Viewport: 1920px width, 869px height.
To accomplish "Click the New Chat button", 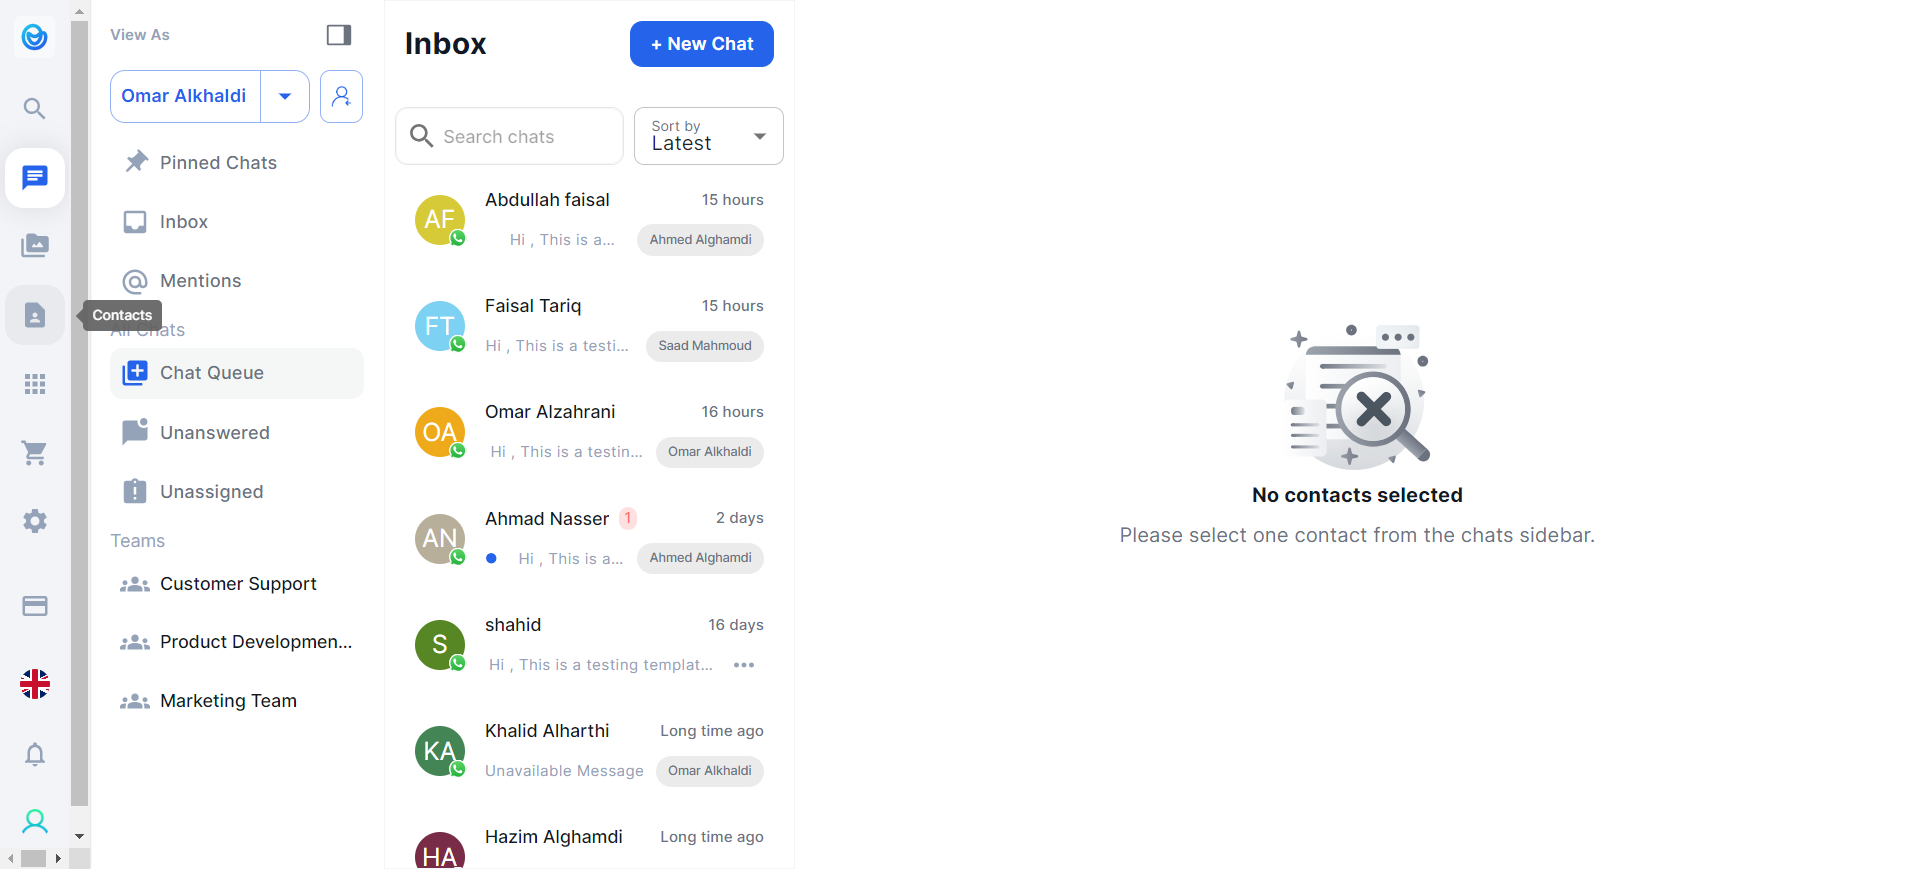I will 701,44.
